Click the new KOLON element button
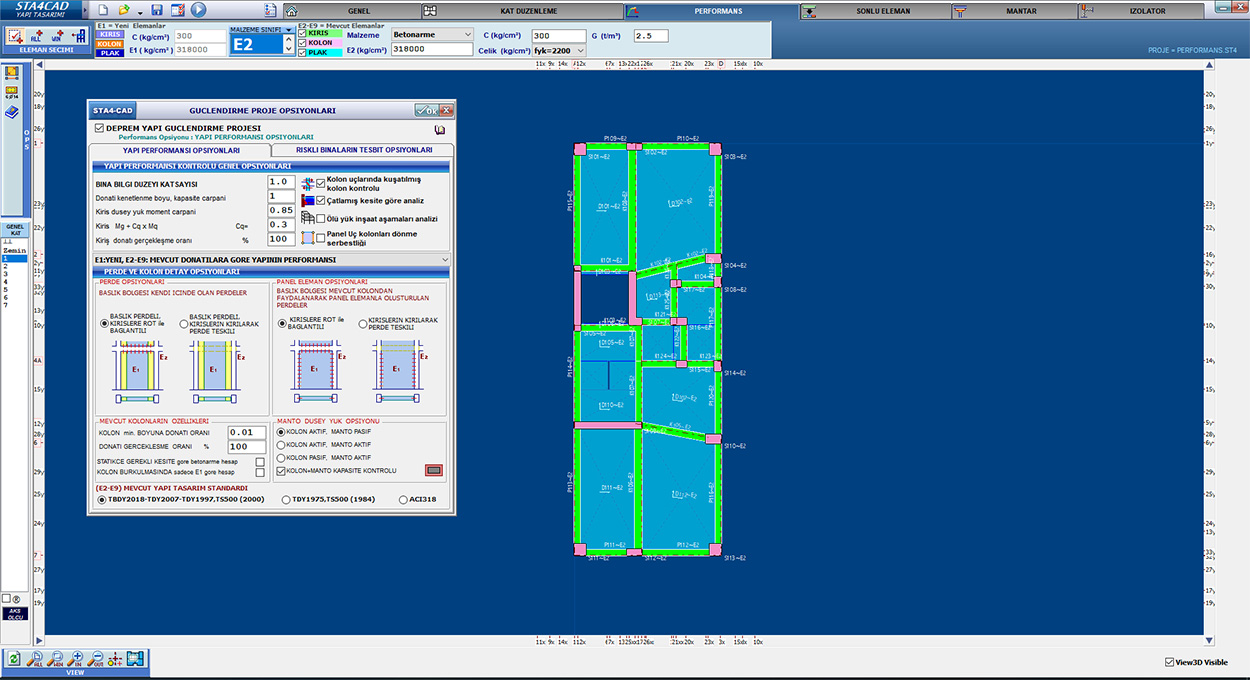 (110, 44)
